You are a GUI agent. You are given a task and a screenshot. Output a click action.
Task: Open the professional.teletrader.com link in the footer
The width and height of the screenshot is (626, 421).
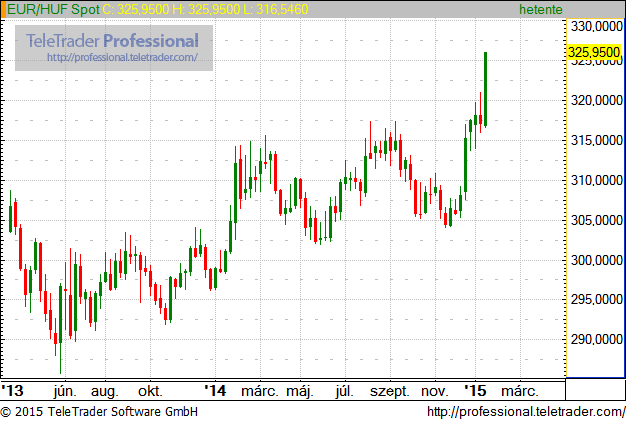coord(526,412)
